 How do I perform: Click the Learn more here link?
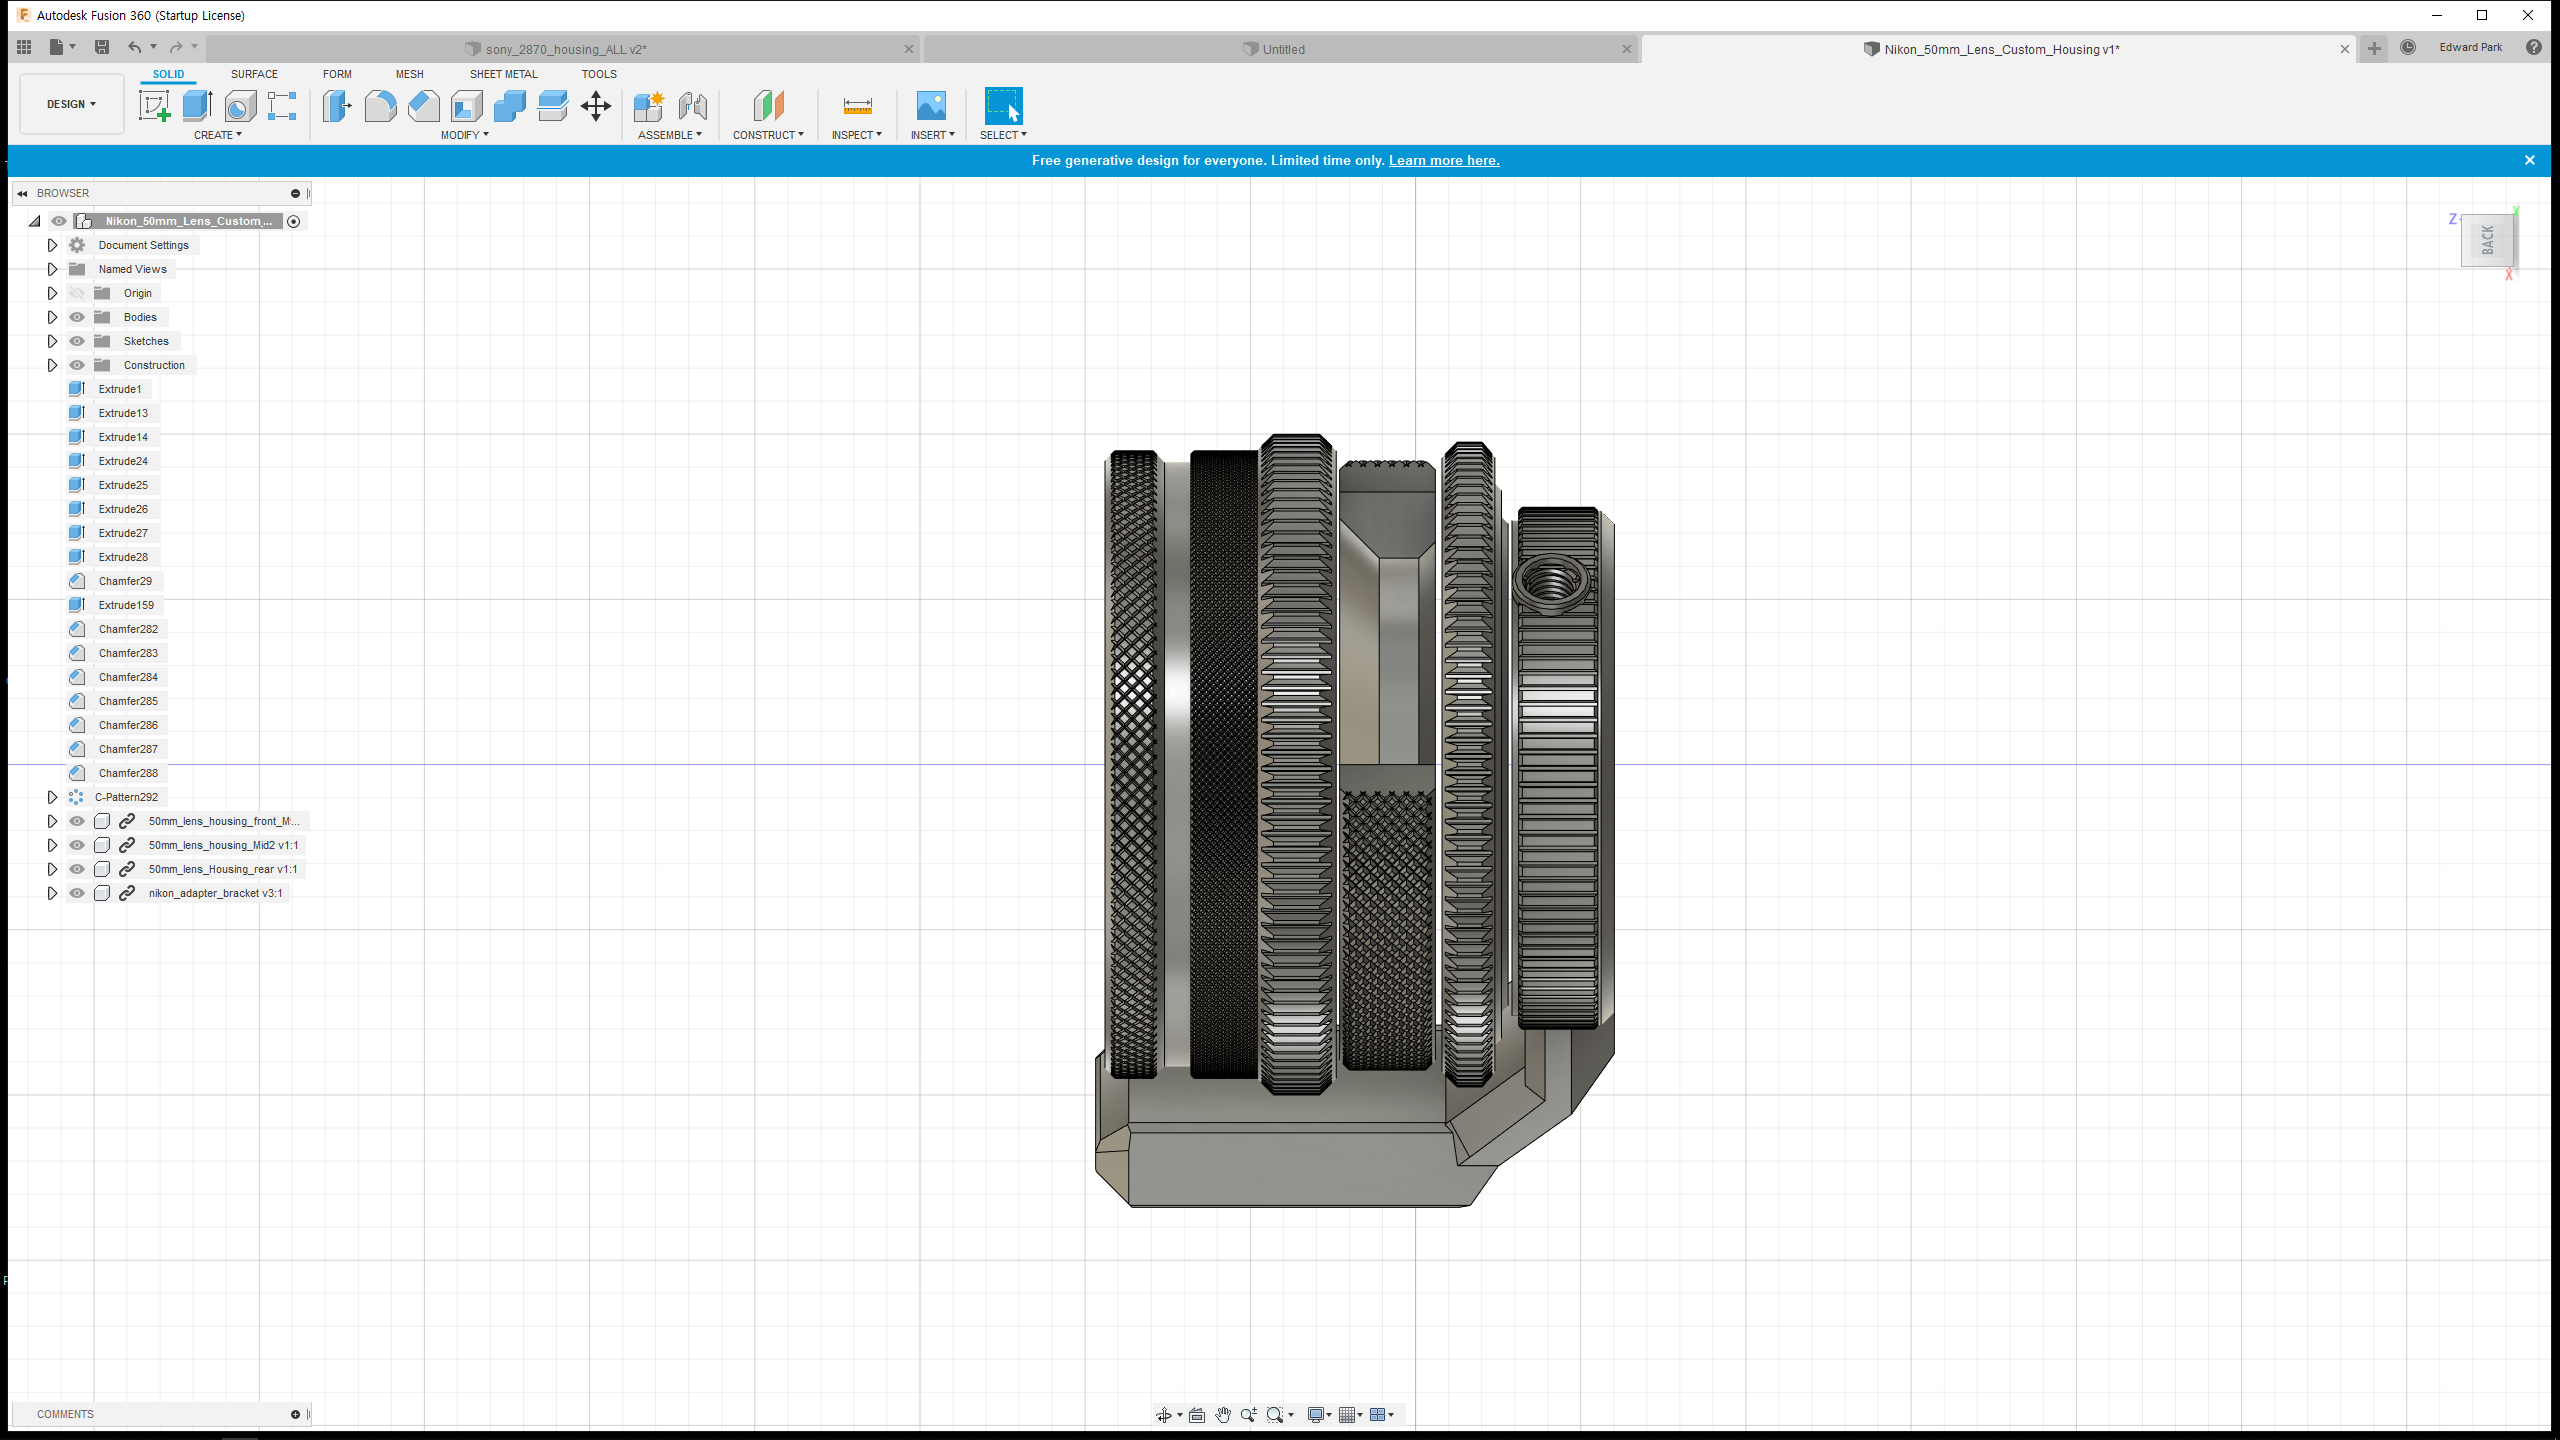point(1443,160)
